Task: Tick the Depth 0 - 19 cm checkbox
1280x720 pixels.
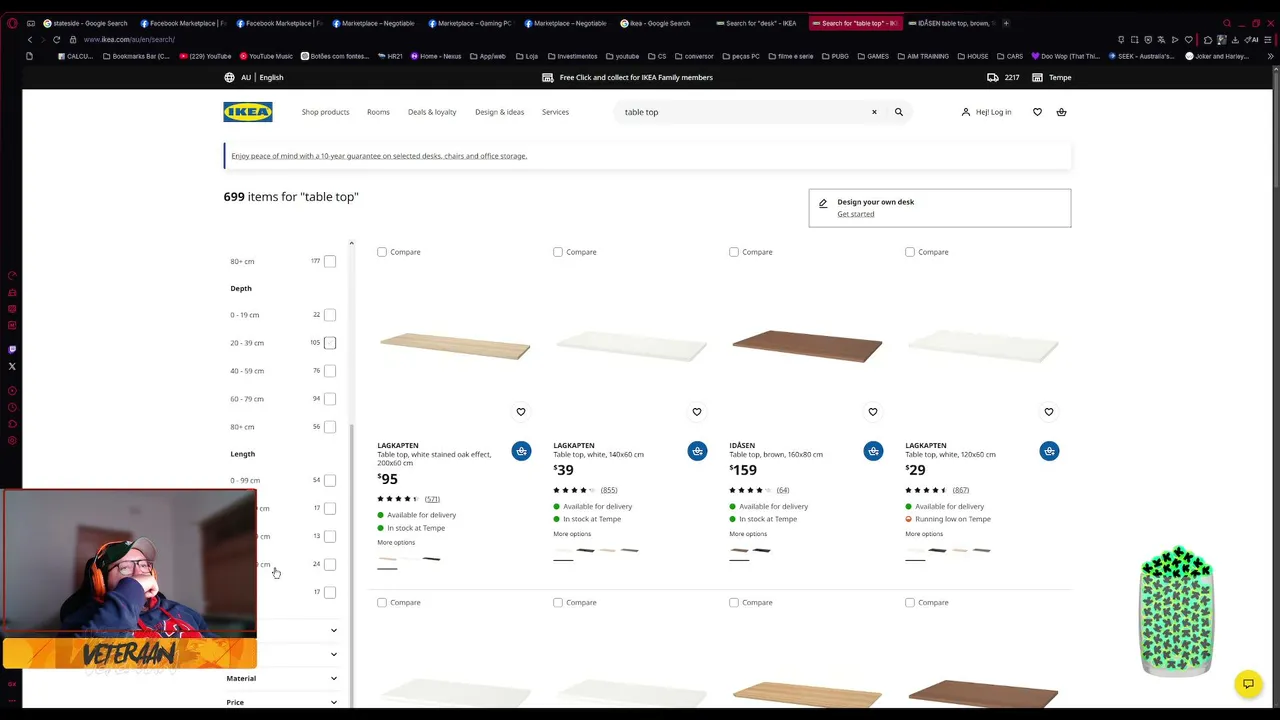Action: point(330,315)
